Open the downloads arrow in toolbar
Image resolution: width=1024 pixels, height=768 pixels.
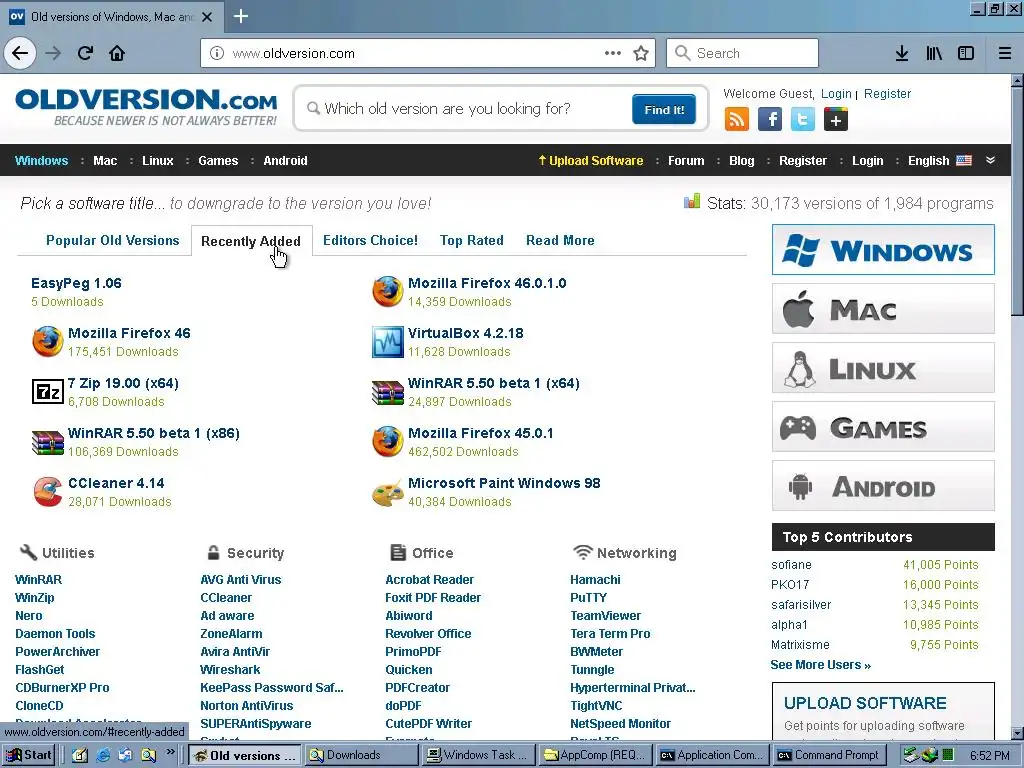[x=902, y=53]
